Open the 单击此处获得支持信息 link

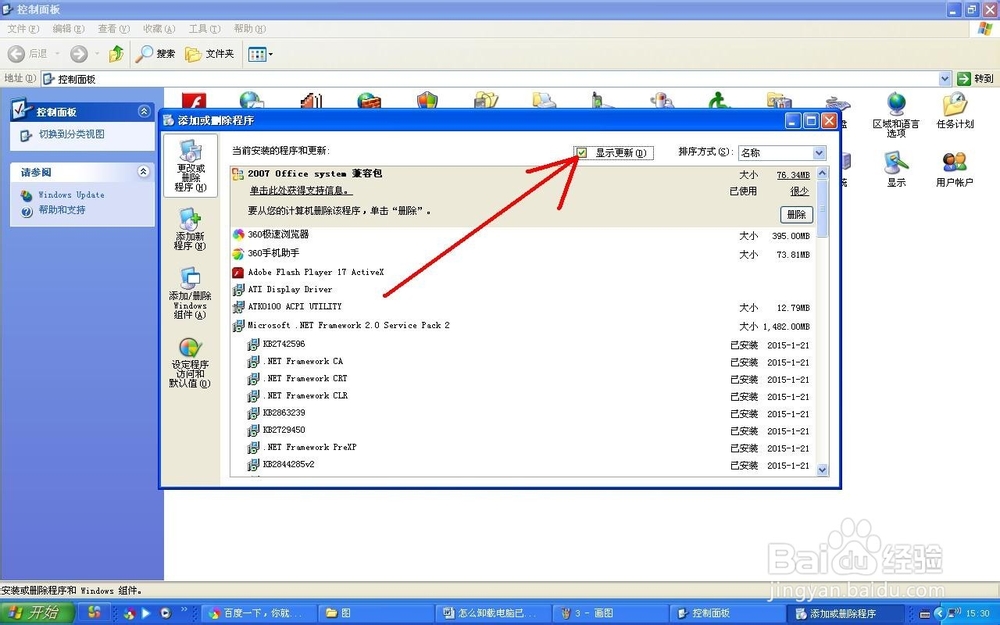tap(300, 191)
